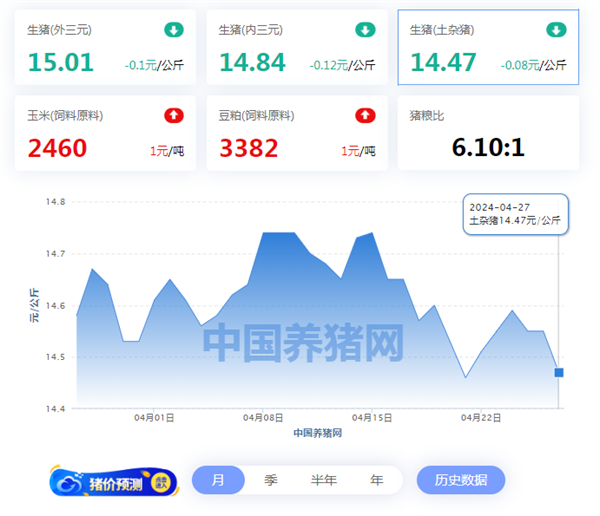Screen dimensions: 600x516
Task: Switch to the 季 time range
Action: pos(270,480)
